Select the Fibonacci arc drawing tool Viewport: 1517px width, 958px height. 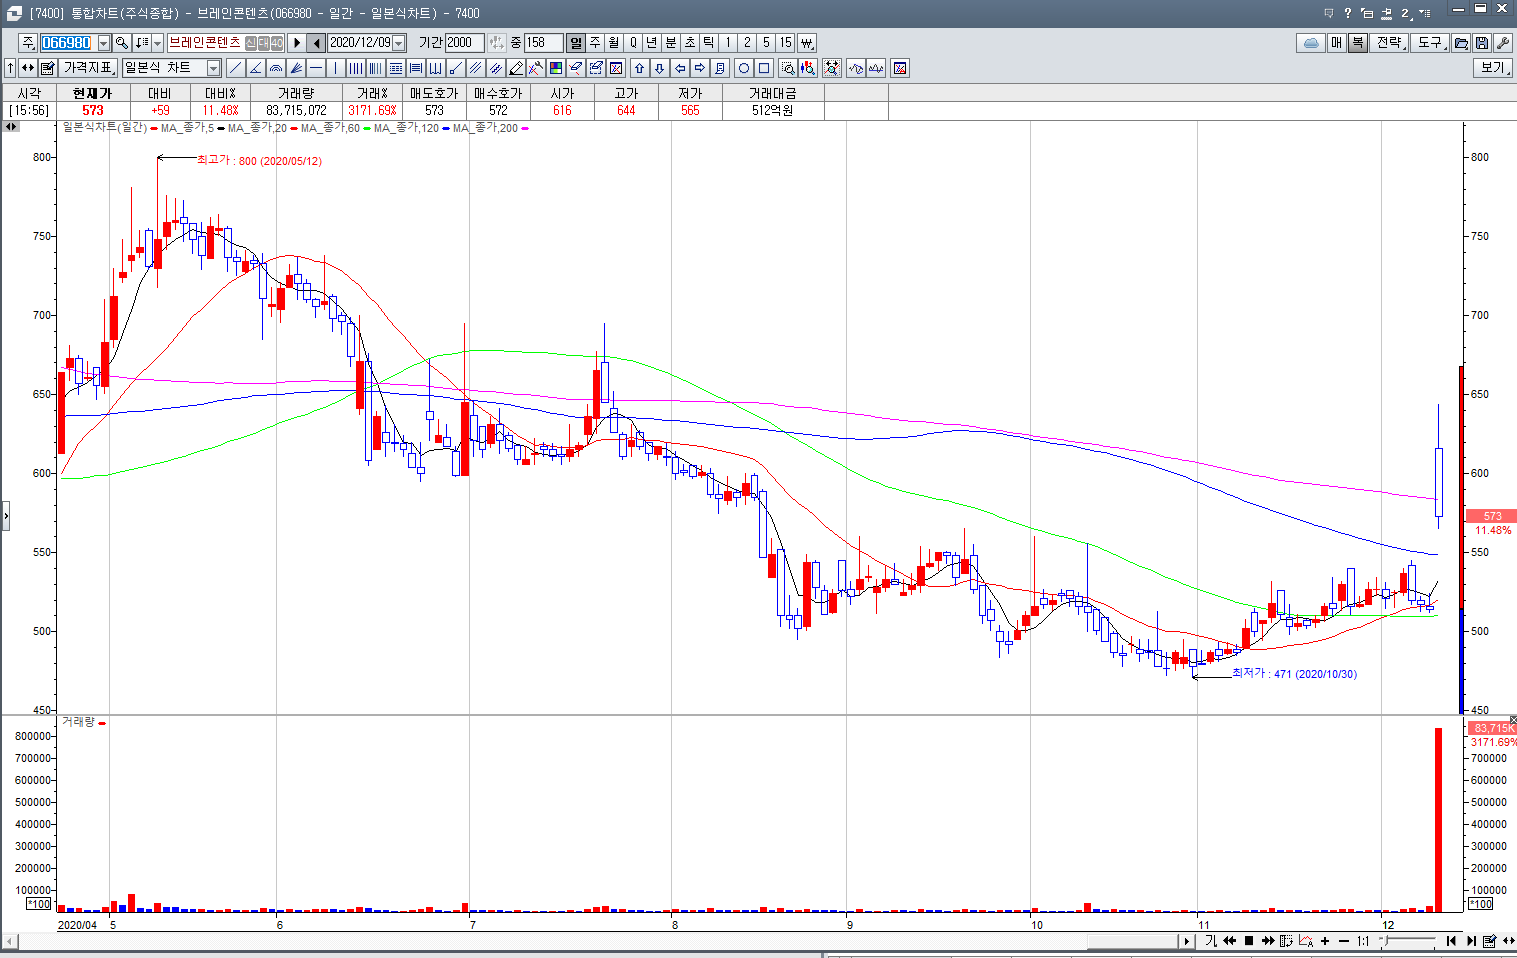point(276,68)
